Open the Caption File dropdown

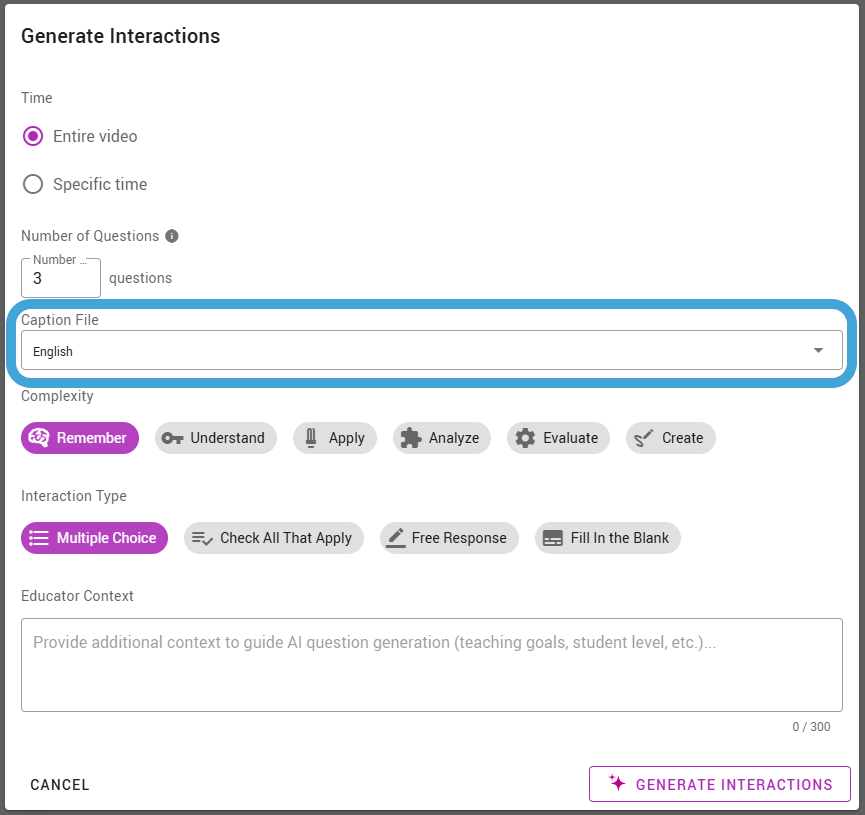click(431, 350)
